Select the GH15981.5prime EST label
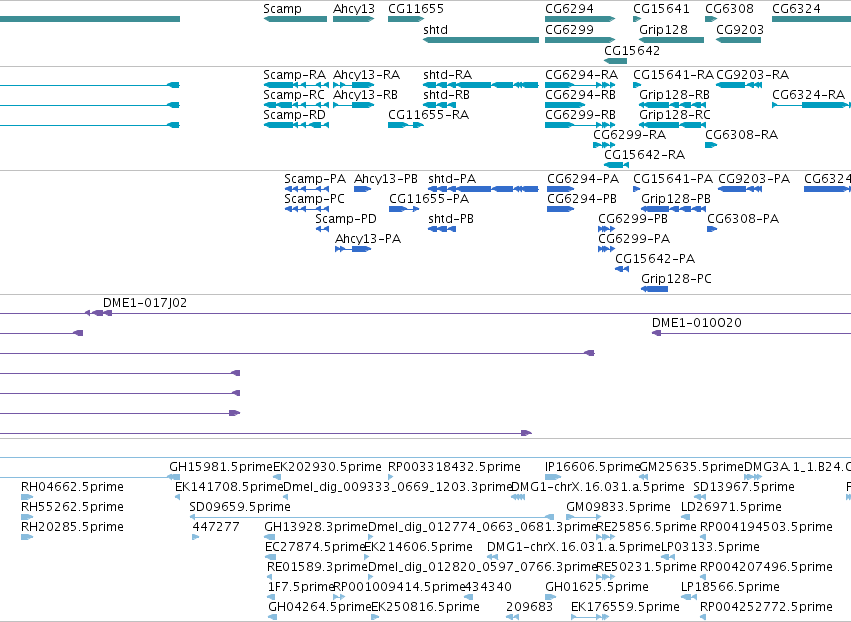The width and height of the screenshot is (851, 622). pos(221,467)
